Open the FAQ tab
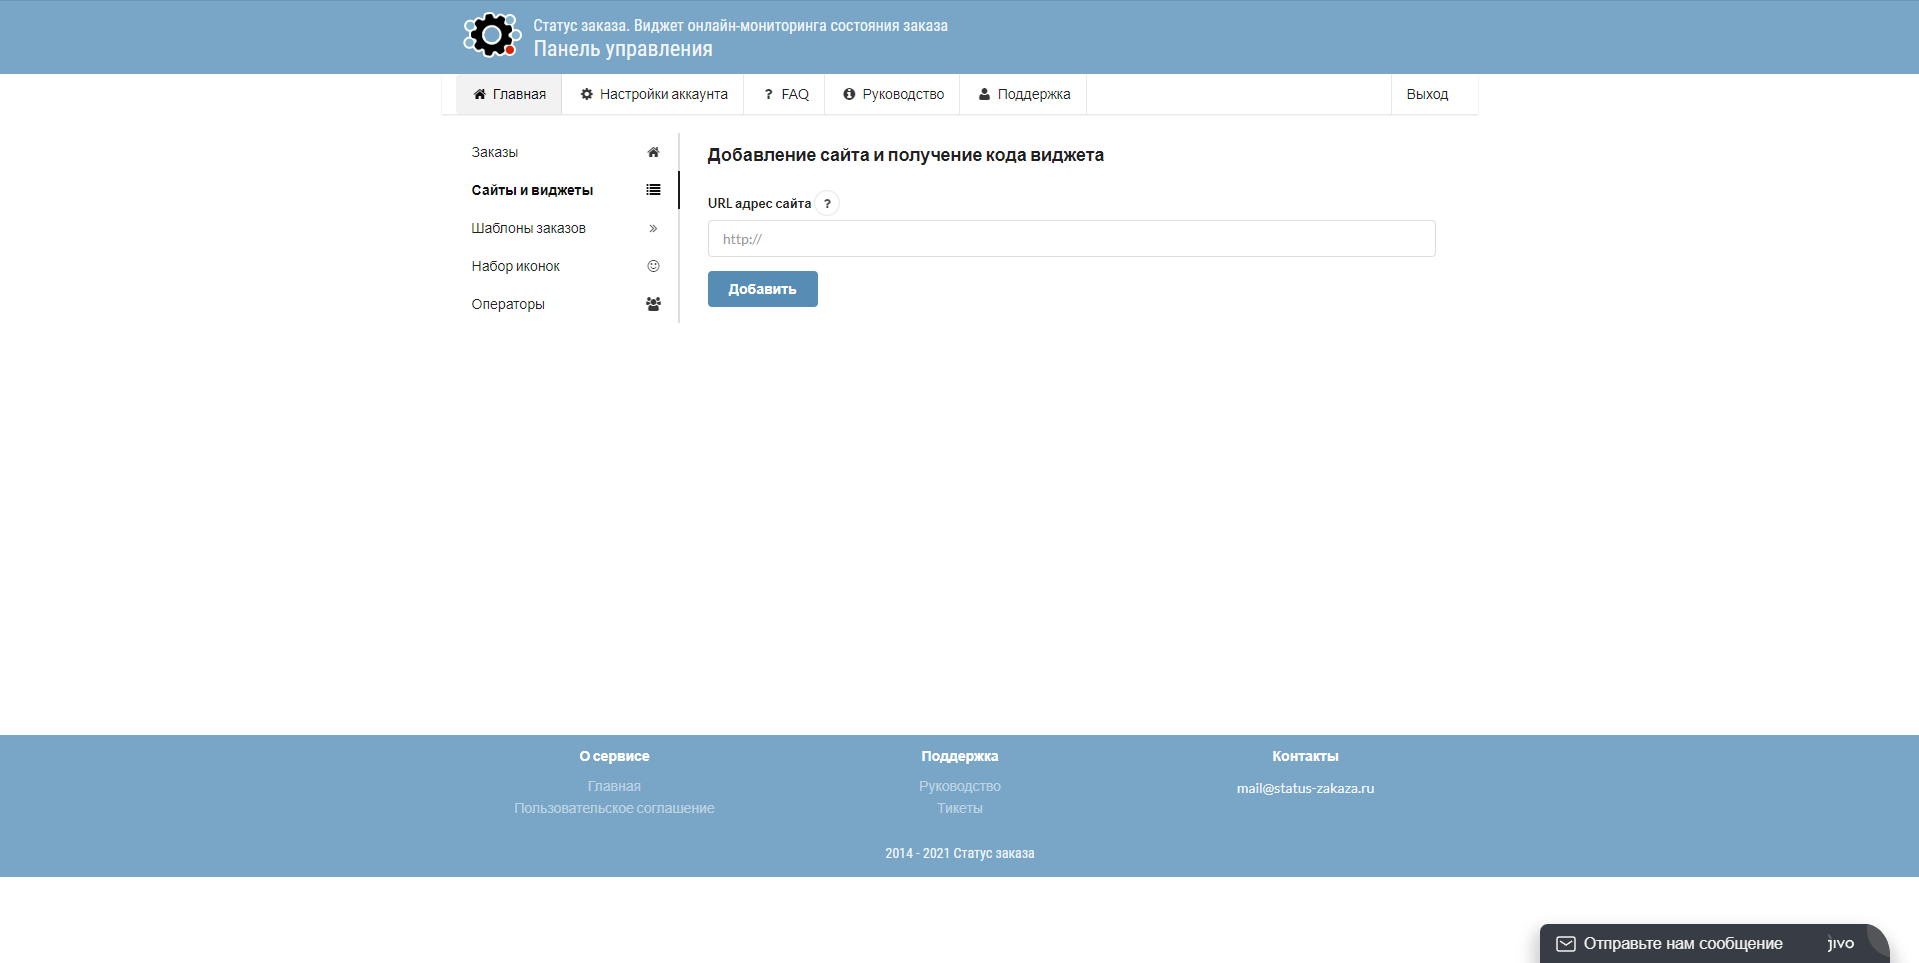This screenshot has height=963, width=1919. (x=785, y=94)
